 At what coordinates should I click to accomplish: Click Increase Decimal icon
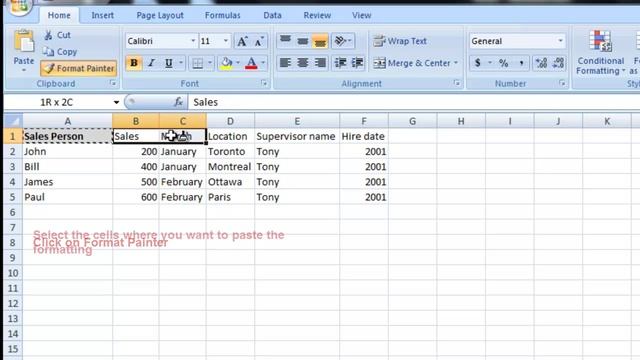coord(542,63)
